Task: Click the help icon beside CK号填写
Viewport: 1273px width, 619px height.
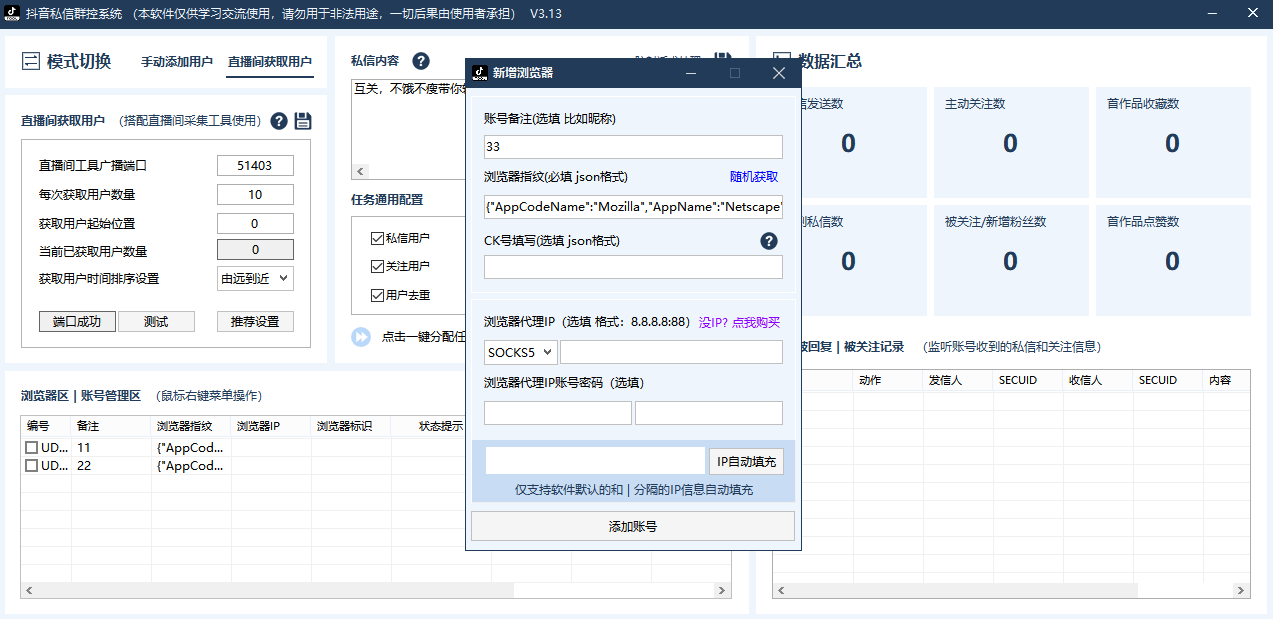Action: tap(769, 241)
